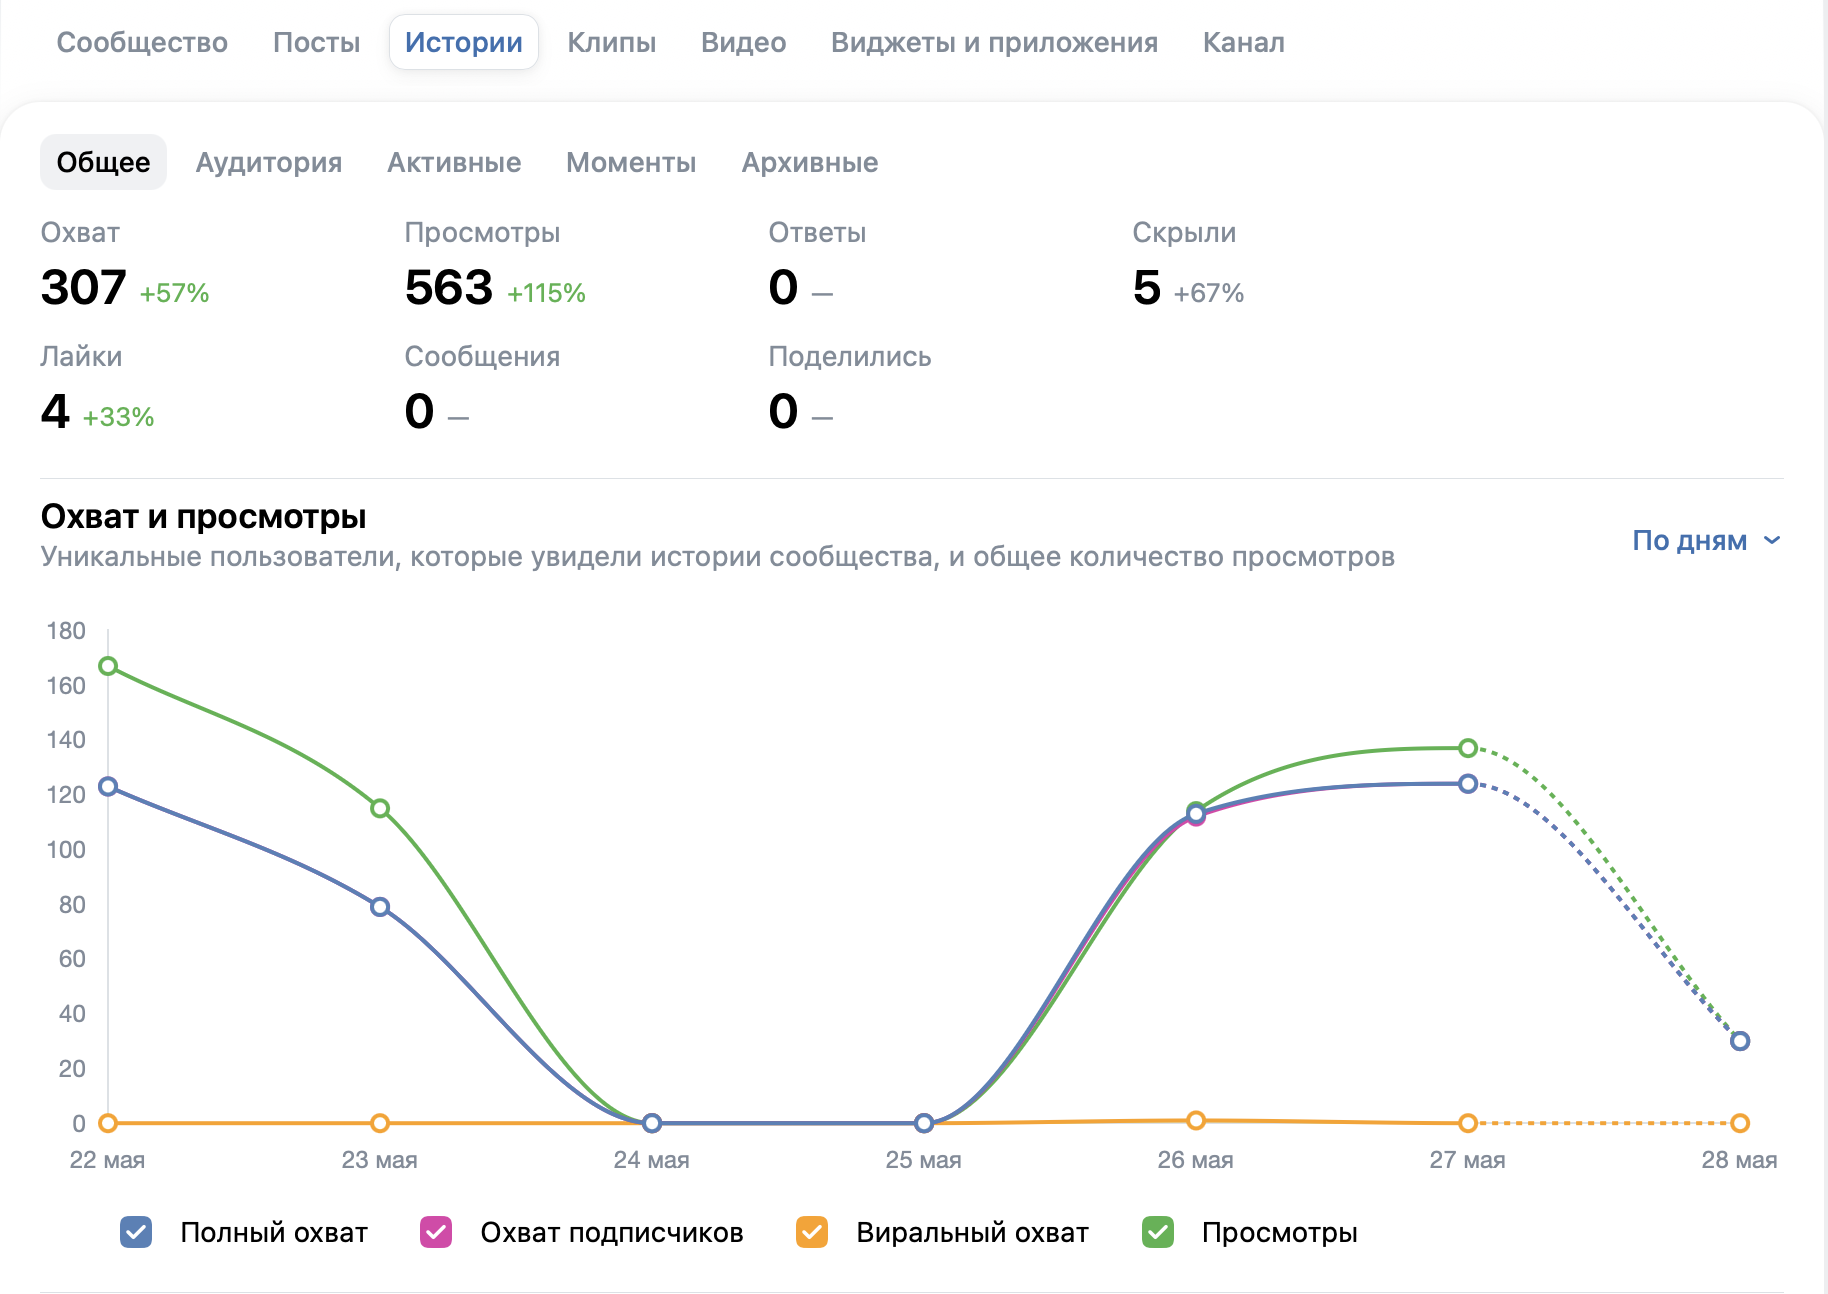Hide the Просмотры line via its checkbox
The image size is (1828, 1294).
[x=1158, y=1232]
